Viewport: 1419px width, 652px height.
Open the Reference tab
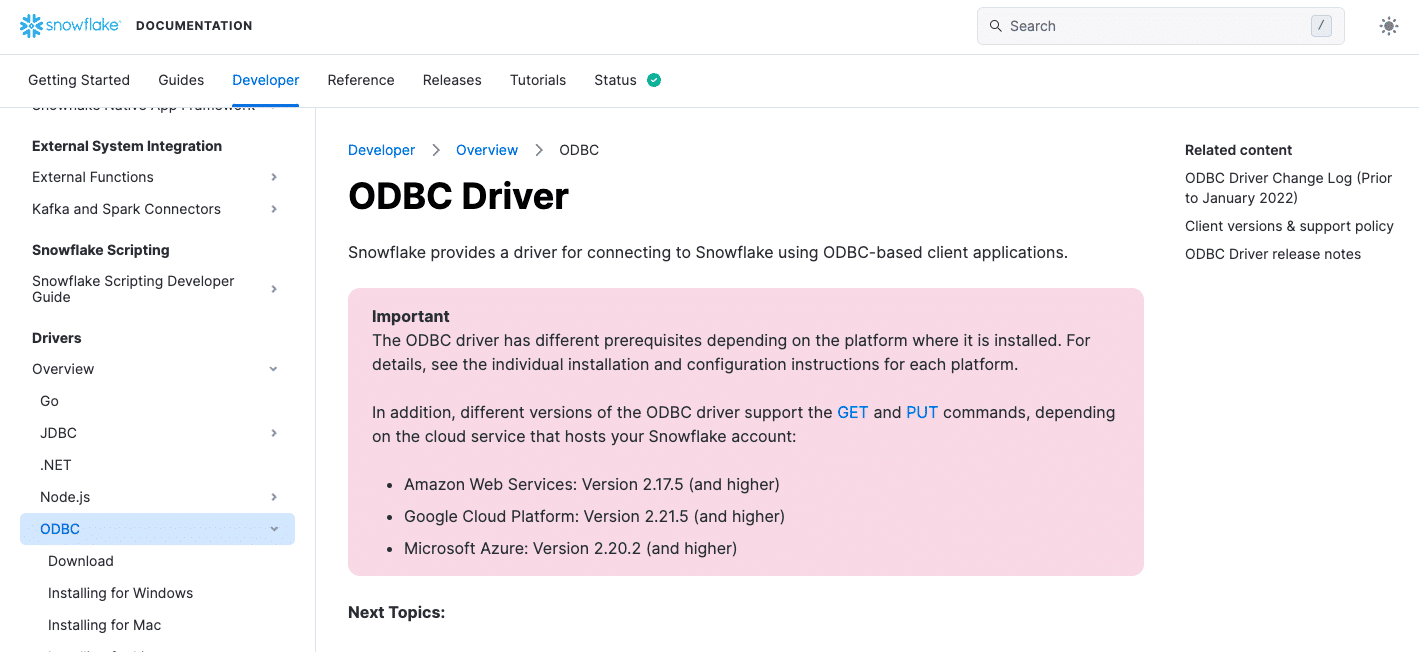[361, 80]
